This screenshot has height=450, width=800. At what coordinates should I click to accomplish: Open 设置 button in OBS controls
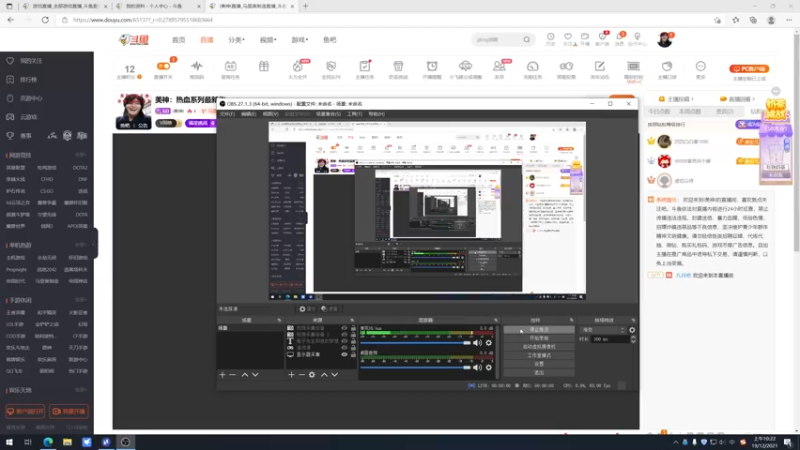point(539,364)
